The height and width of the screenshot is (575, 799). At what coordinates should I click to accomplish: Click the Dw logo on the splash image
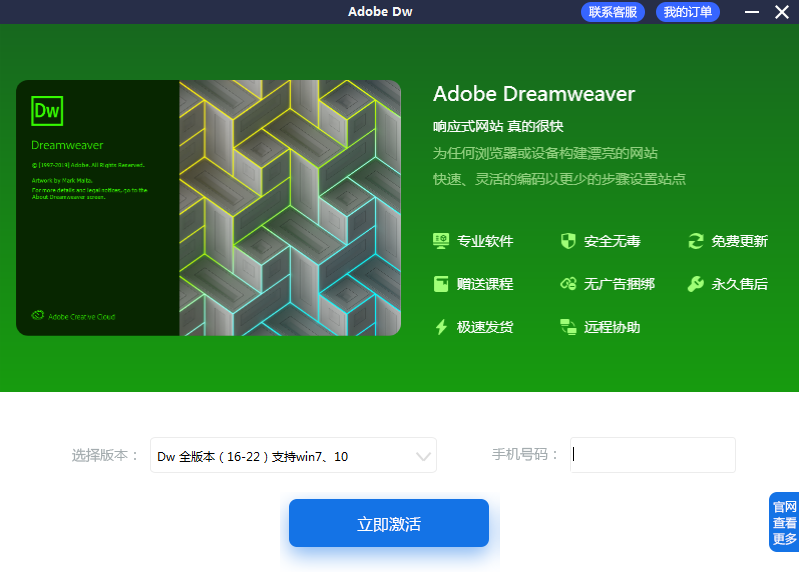click(47, 111)
